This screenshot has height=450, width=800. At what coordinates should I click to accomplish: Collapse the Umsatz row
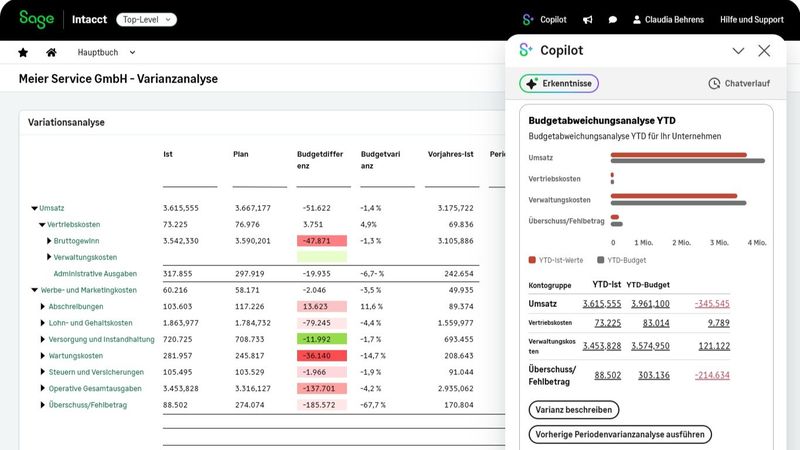point(34,208)
